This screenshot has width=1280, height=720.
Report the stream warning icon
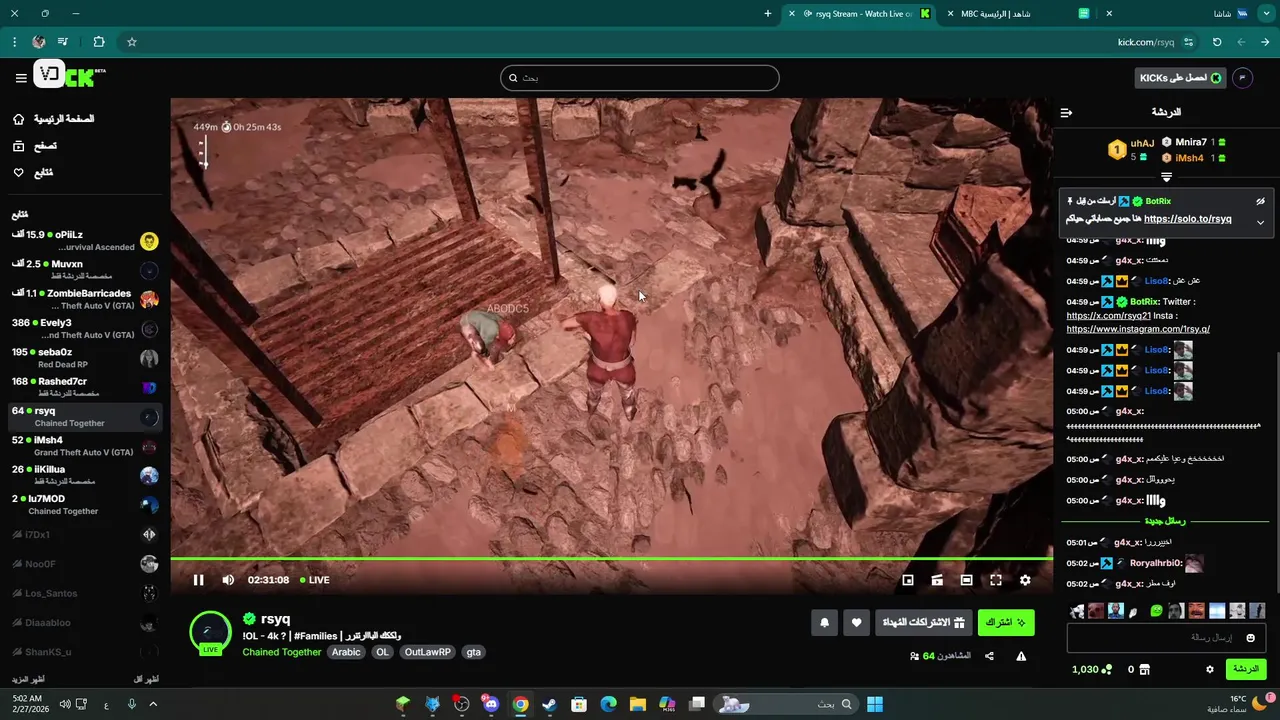click(x=1021, y=656)
